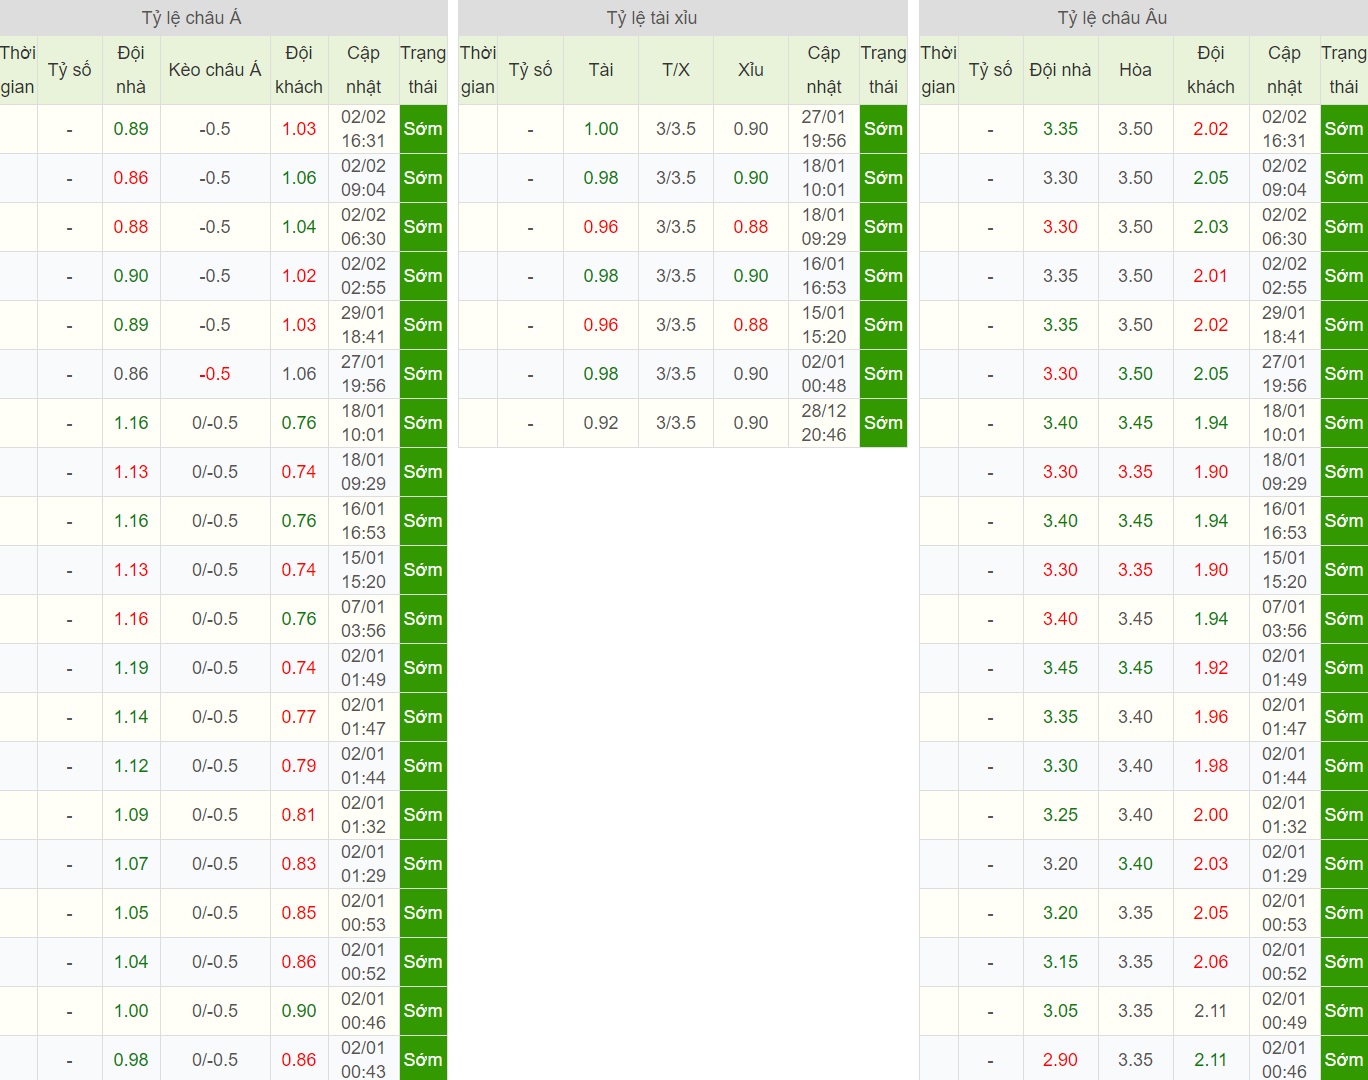1368x1080 pixels.
Task: Click Tài odds 1.00 in tài xỉu table
Action: tap(601, 129)
